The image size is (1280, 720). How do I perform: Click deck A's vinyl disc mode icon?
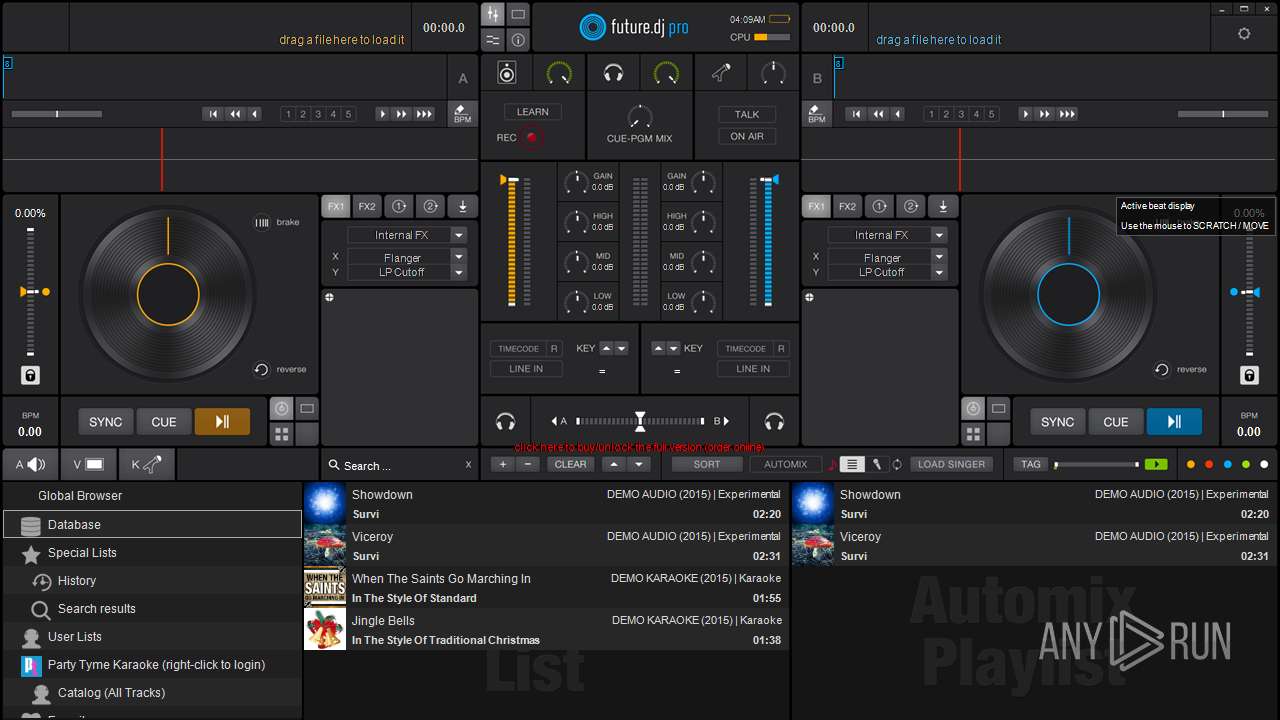click(x=281, y=408)
